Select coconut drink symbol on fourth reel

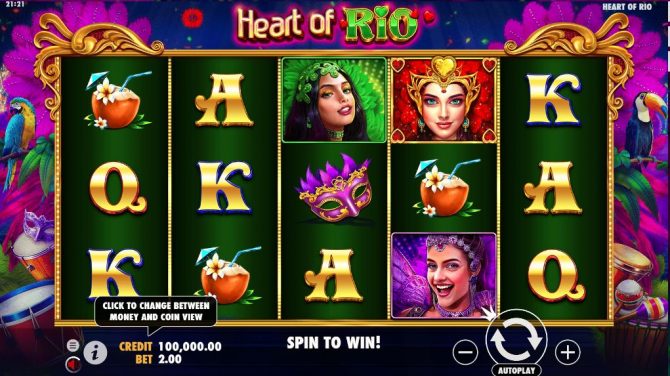coord(445,188)
